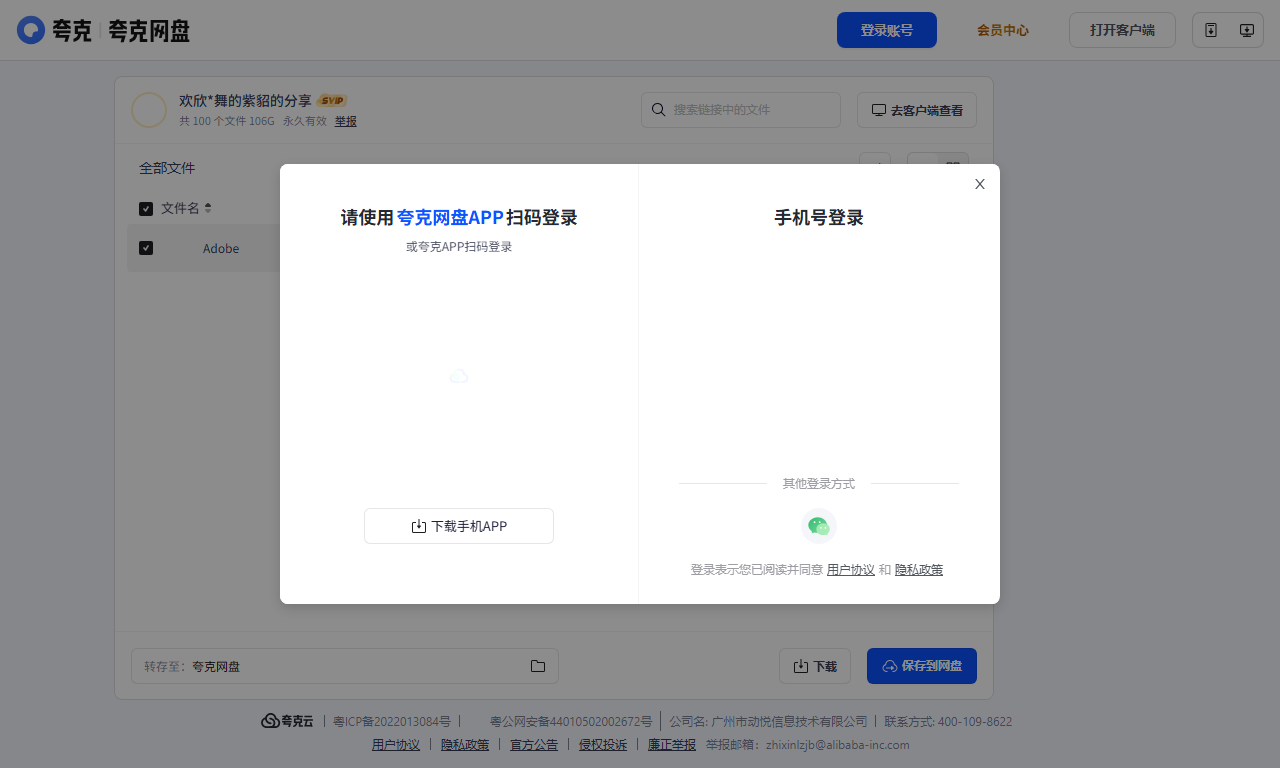Image resolution: width=1280 pixels, height=768 pixels.
Task: Click 下载手机APP button in login dialog
Action: click(x=459, y=526)
